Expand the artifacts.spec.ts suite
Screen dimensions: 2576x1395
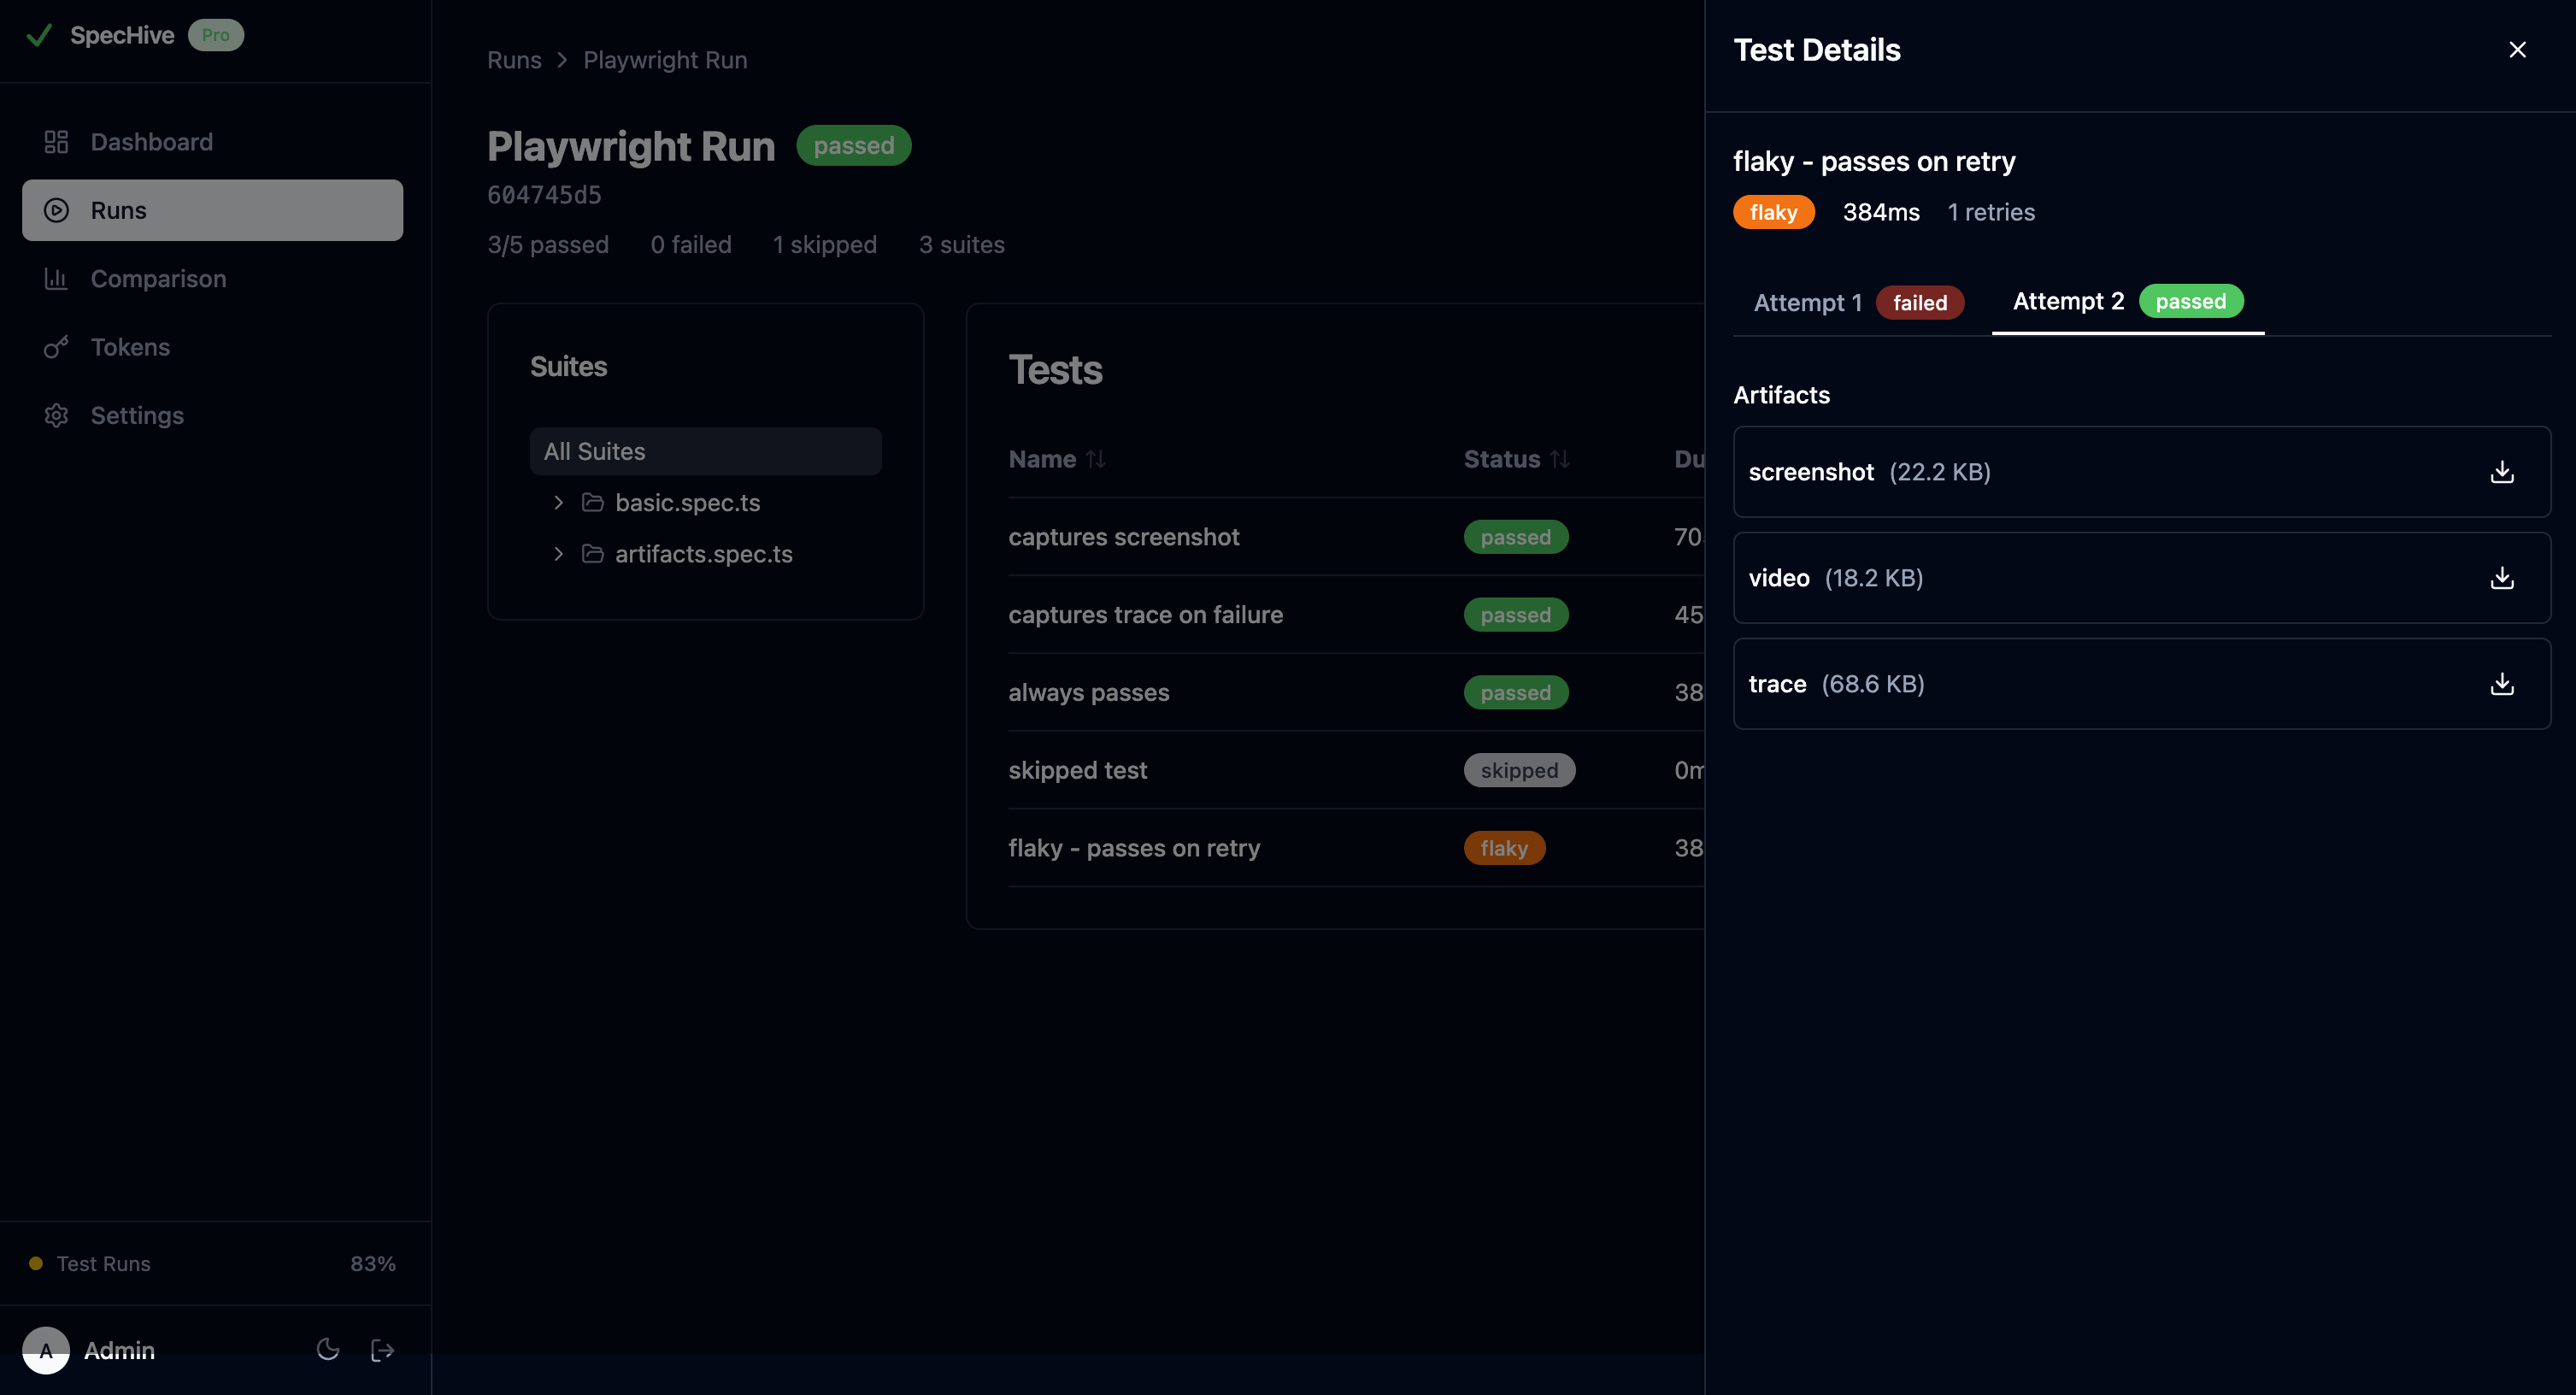(x=558, y=553)
